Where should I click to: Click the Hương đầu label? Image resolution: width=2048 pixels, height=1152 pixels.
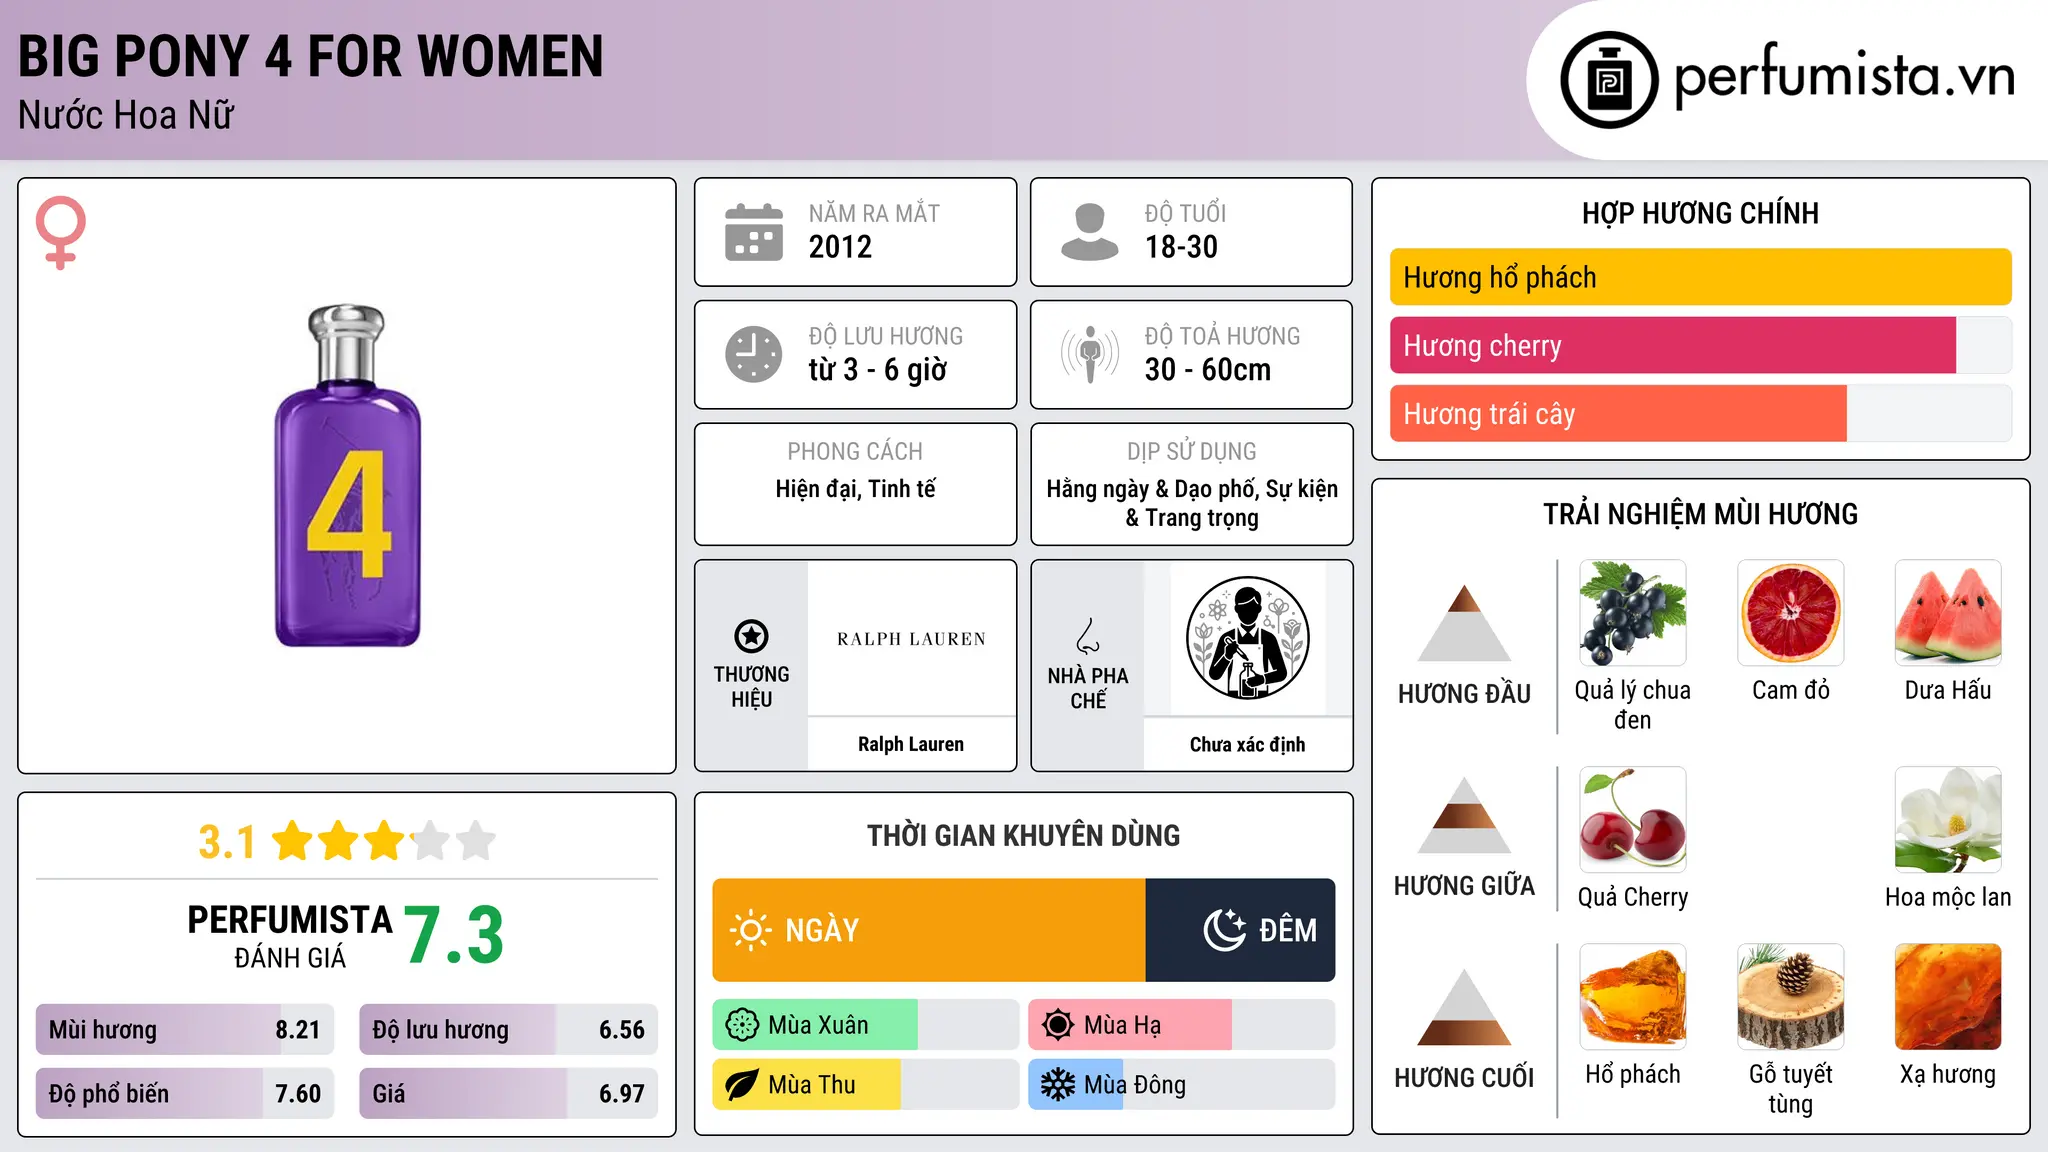[1464, 694]
